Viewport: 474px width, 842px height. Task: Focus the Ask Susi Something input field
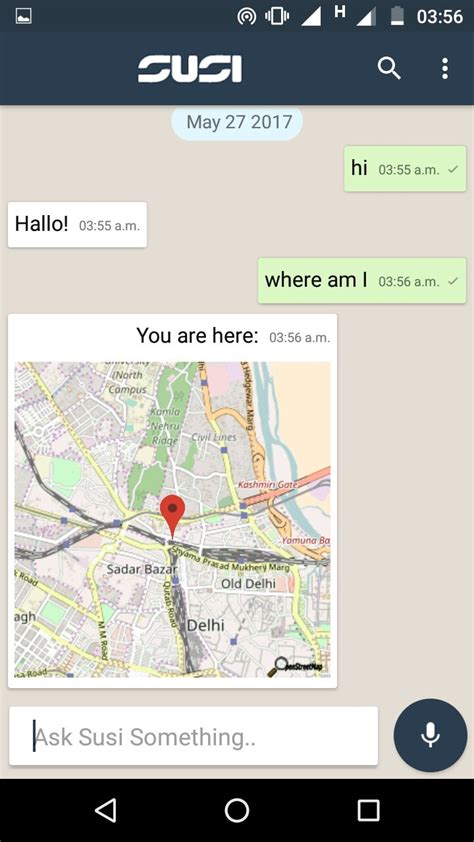193,736
